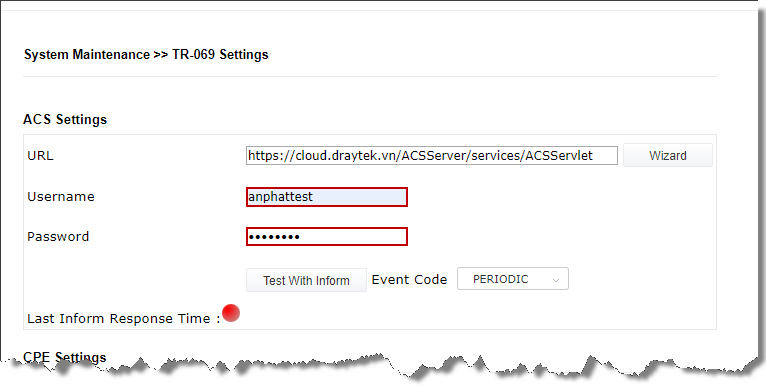
Task: Click the Password label text
Action: point(58,236)
